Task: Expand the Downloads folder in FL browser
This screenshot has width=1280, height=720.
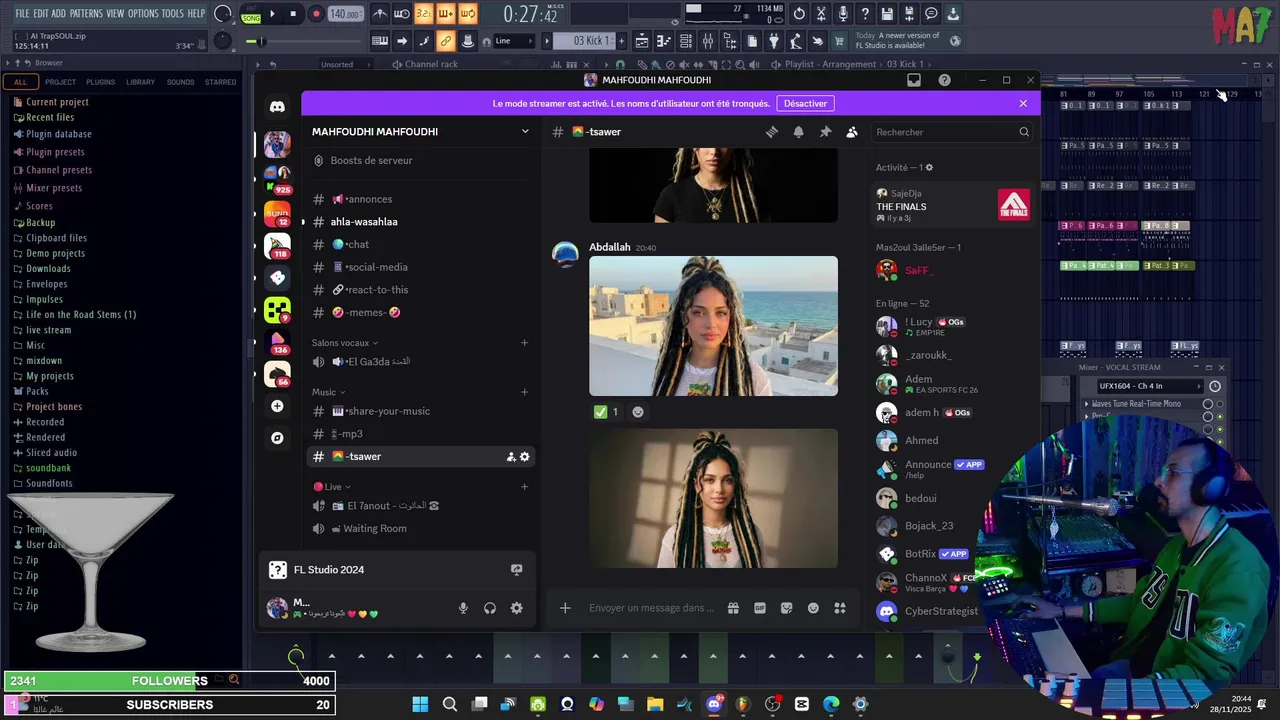Action: pos(48,269)
